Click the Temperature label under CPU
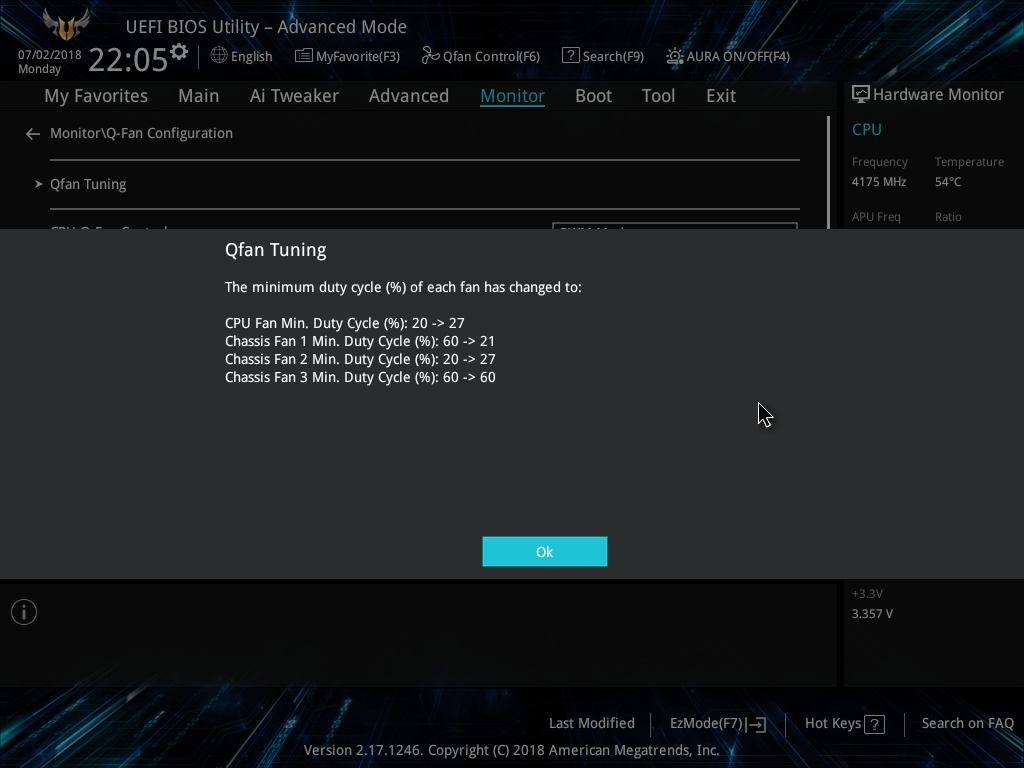1024x768 pixels. pyautogui.click(x=969, y=162)
